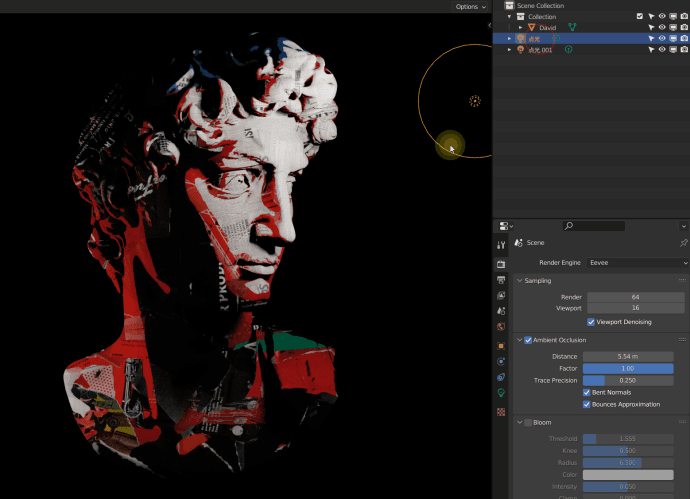Image resolution: width=690 pixels, height=499 pixels.
Task: Click the viewport sidebar toggle arrow
Action: pos(489,25)
